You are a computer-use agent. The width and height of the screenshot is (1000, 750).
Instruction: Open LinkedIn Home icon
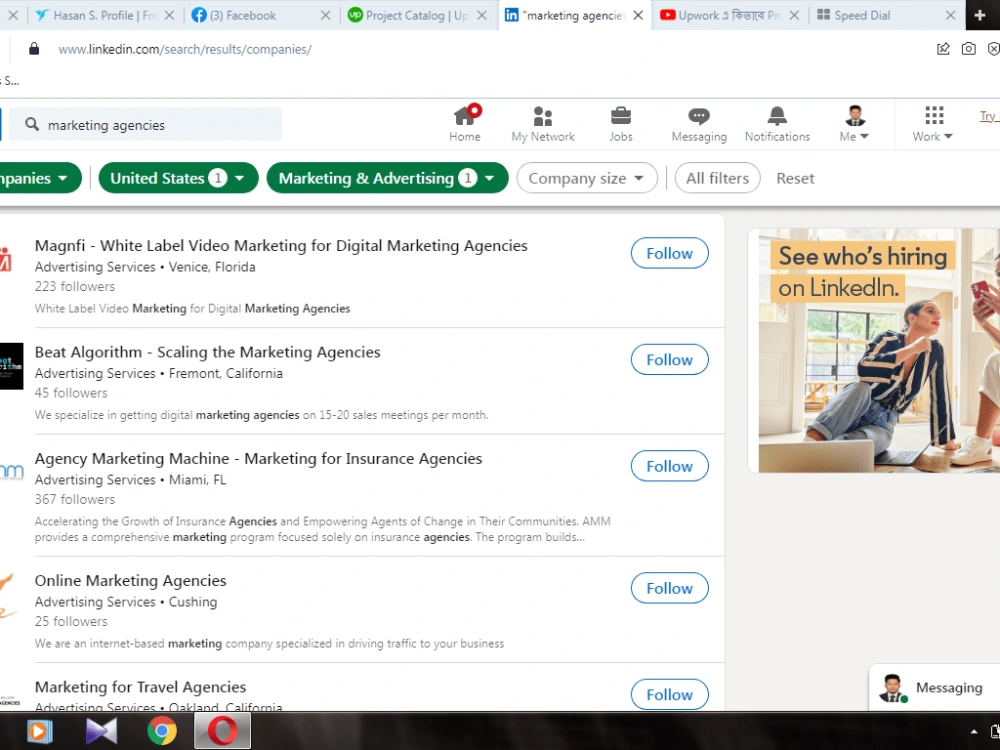point(465,123)
